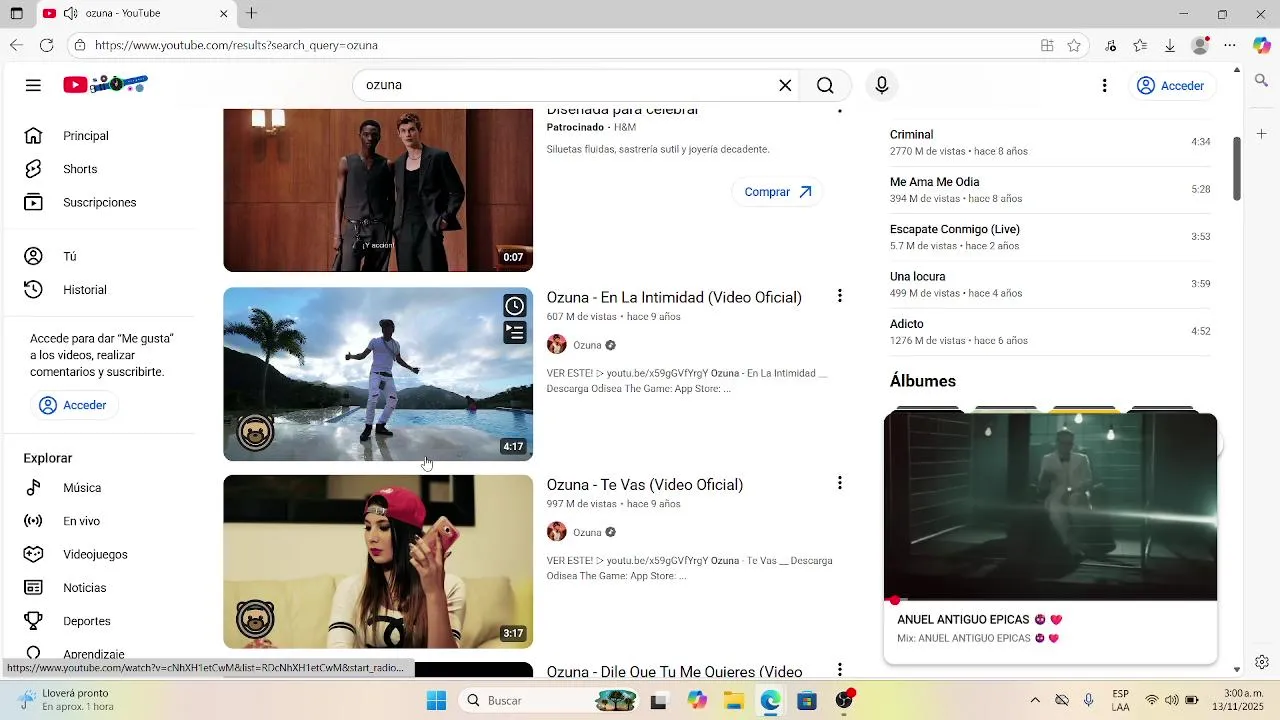Open browser downloads
The width and height of the screenshot is (1280, 720).
click(x=1170, y=45)
